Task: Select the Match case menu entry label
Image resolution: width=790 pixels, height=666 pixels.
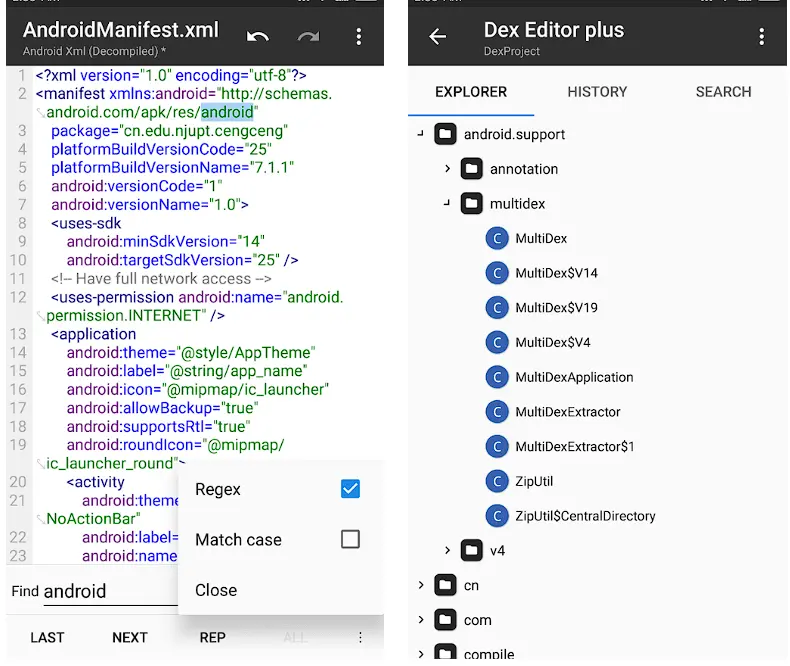Action: pos(238,540)
